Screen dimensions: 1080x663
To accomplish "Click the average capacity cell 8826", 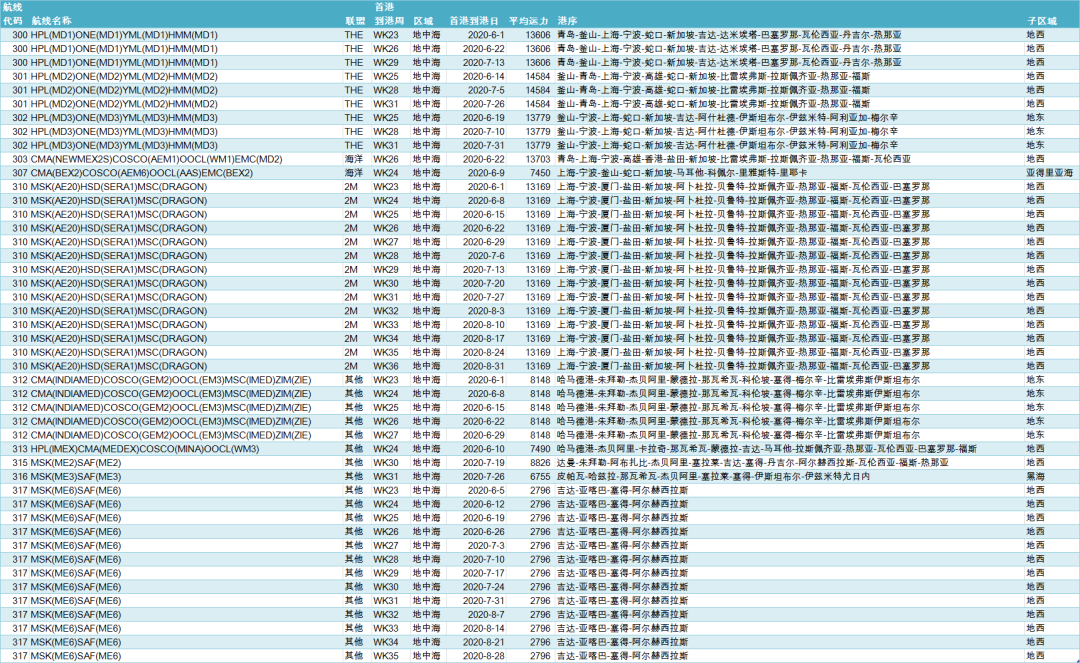I will coord(540,463).
